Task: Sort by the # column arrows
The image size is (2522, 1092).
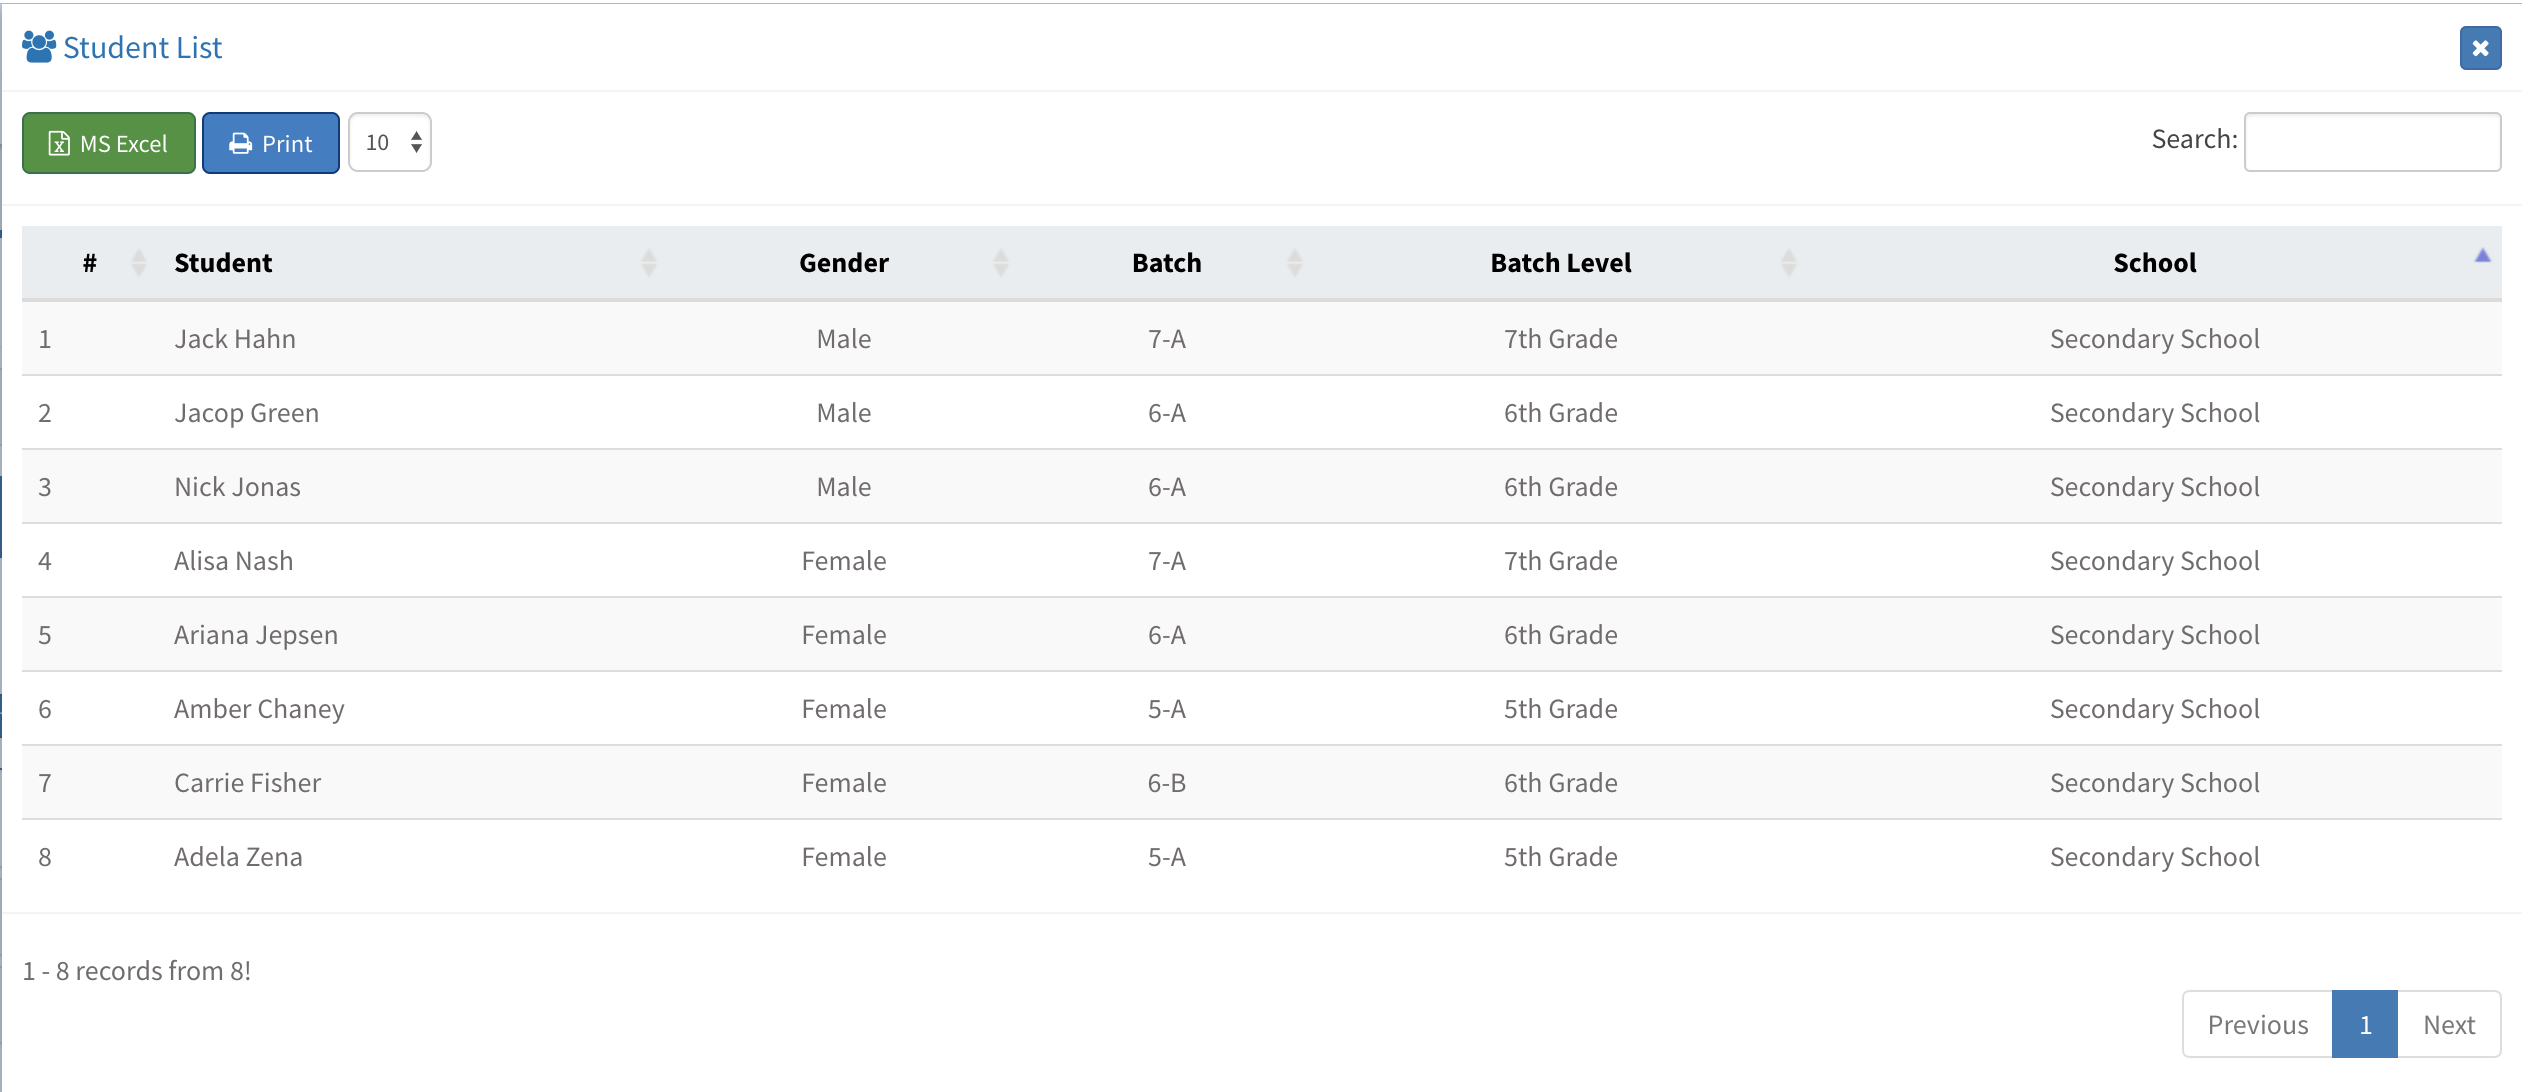Action: click(x=139, y=263)
